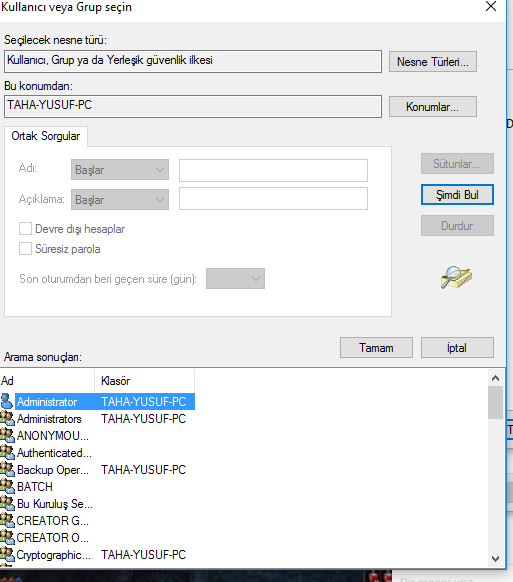The height and width of the screenshot is (582, 513).
Task: Select the Administrator row name
Action: (x=47, y=402)
